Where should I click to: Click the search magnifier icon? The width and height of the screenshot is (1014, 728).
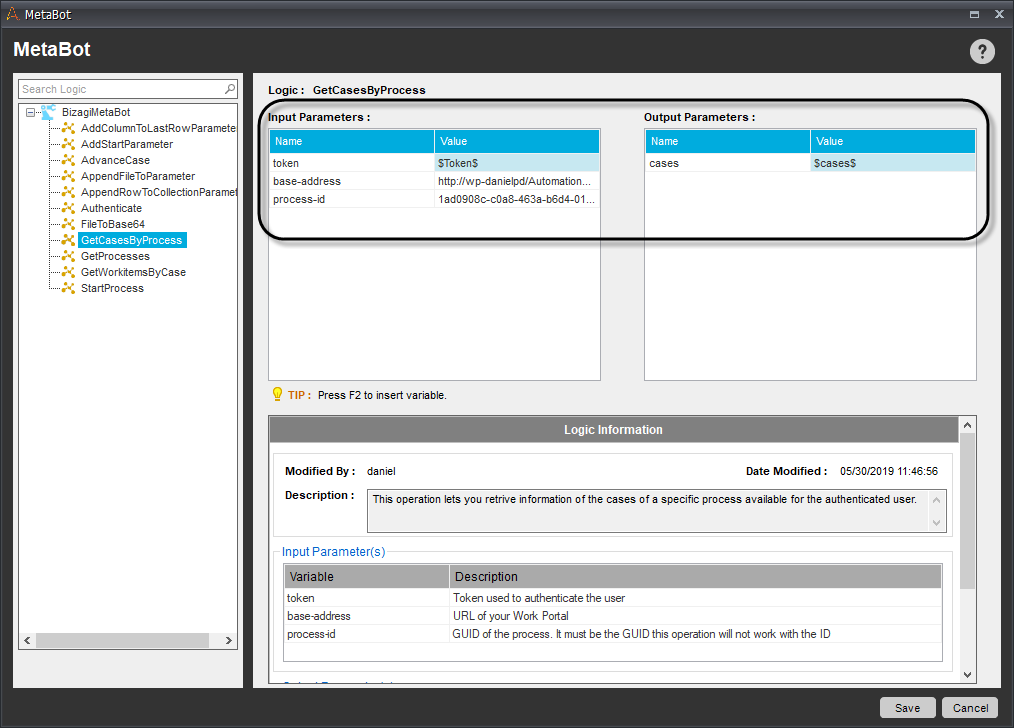[x=230, y=89]
